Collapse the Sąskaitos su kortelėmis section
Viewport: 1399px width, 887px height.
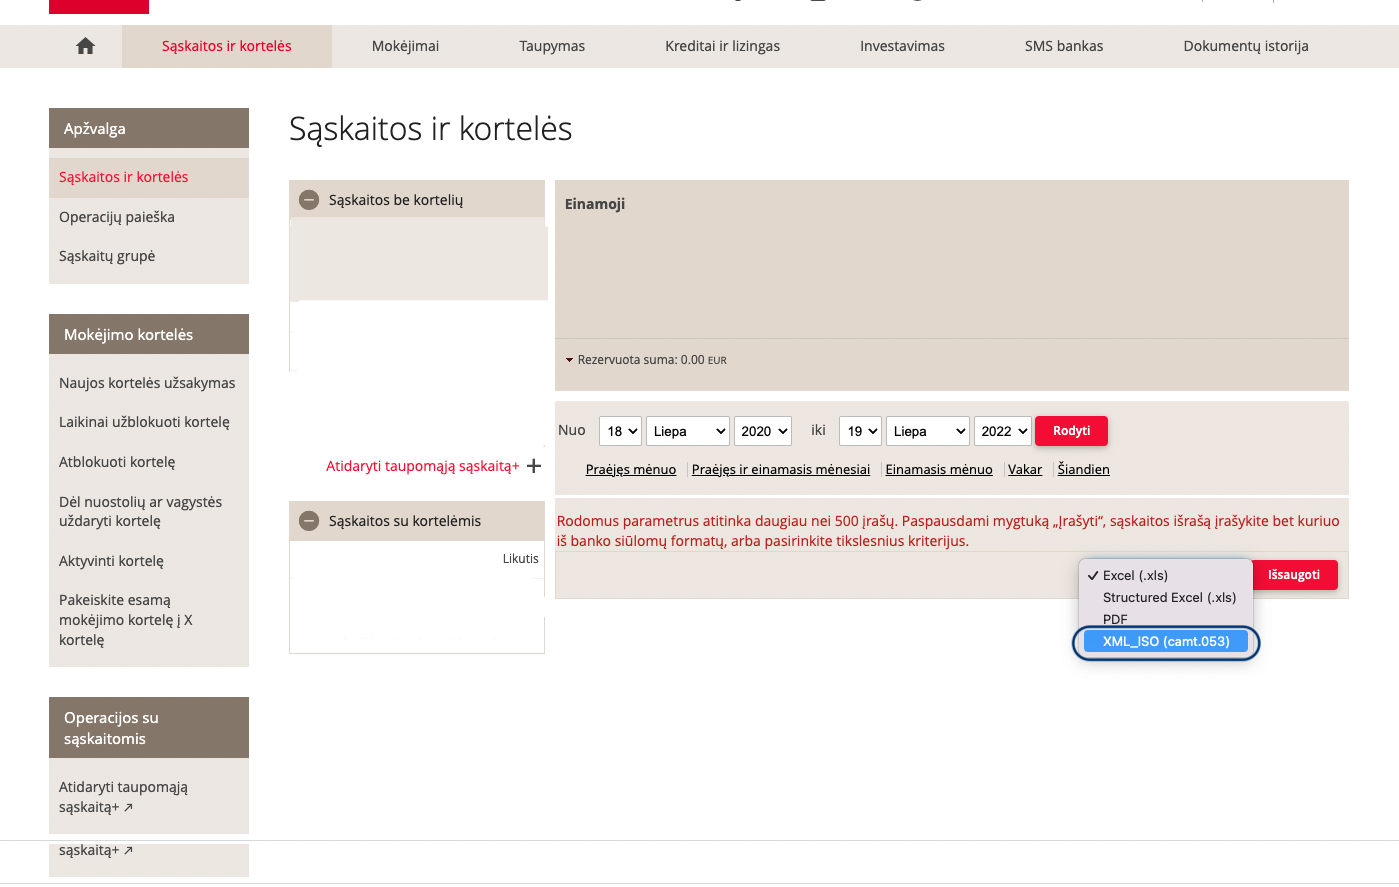click(310, 521)
